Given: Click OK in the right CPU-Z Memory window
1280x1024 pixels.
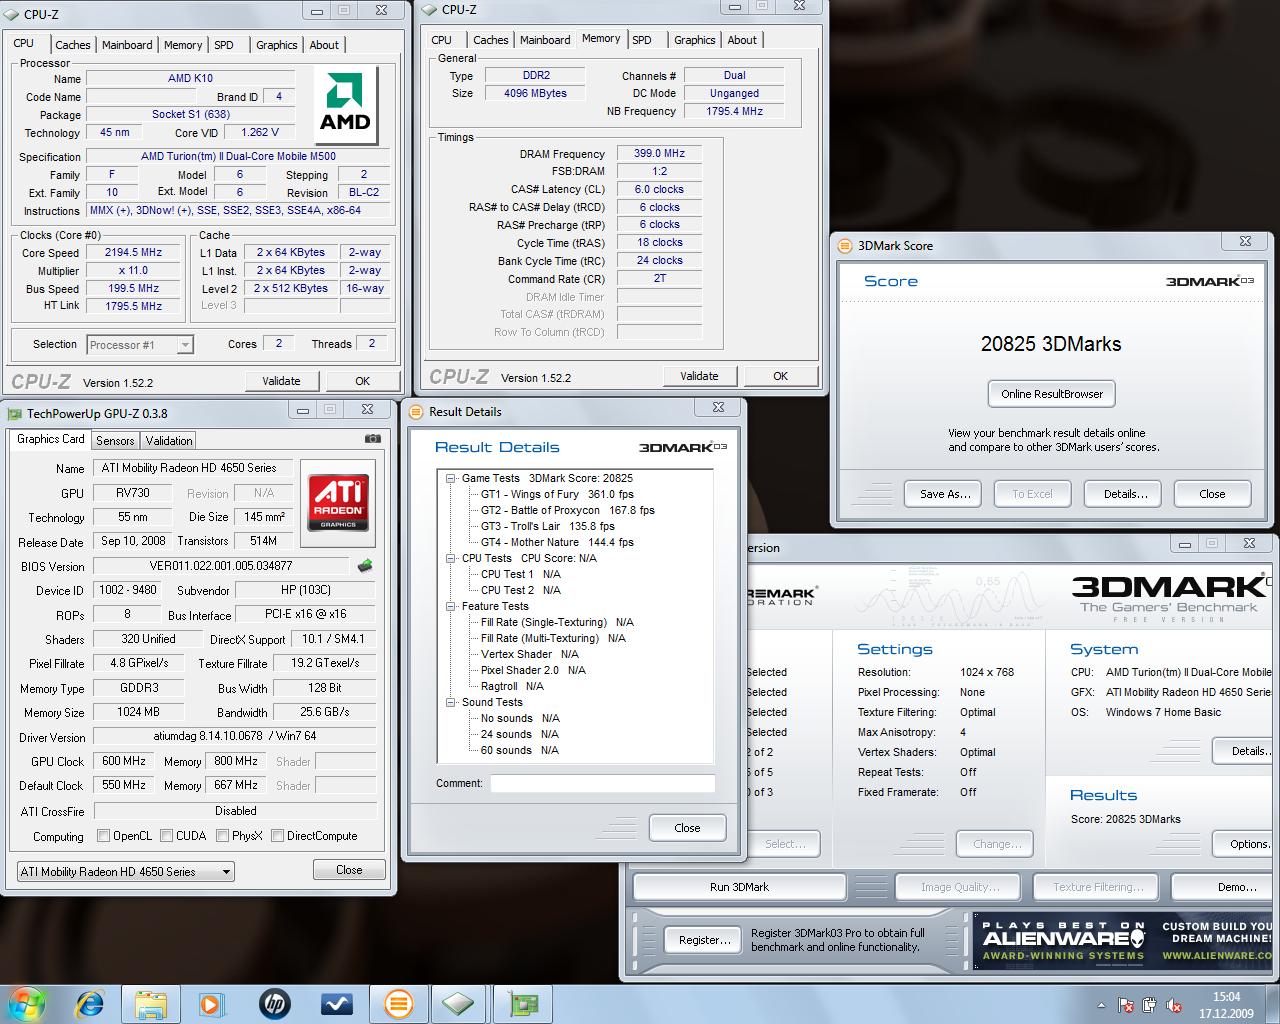Looking at the screenshot, I should pos(780,376).
